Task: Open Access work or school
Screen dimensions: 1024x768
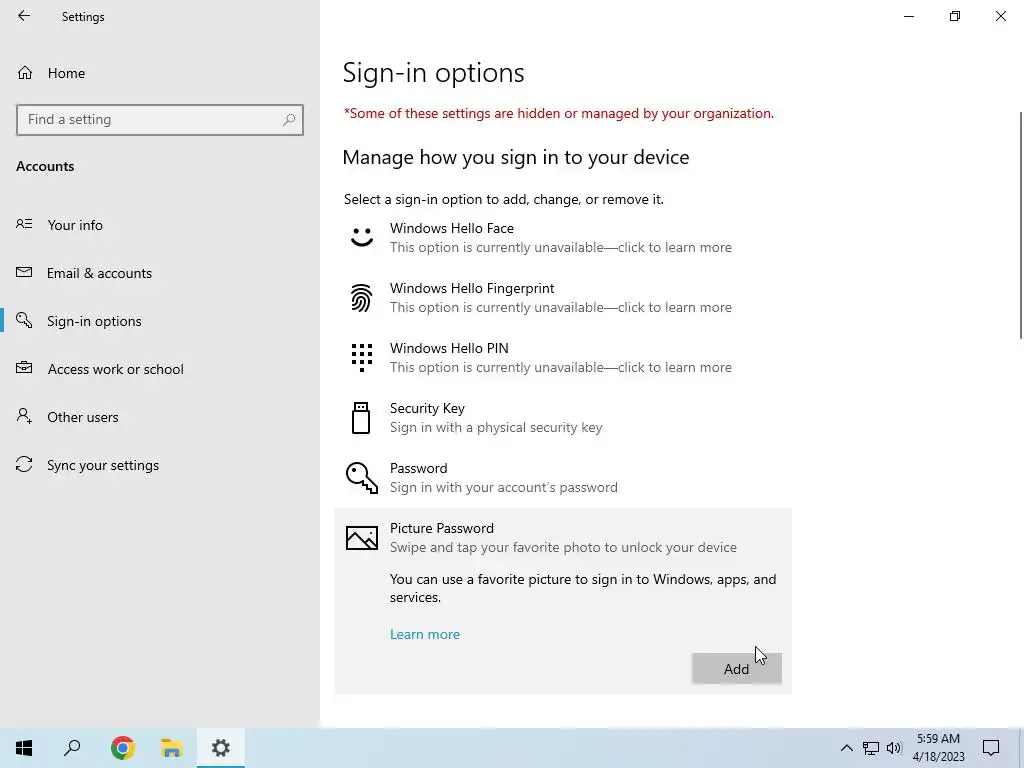Action: [159, 369]
